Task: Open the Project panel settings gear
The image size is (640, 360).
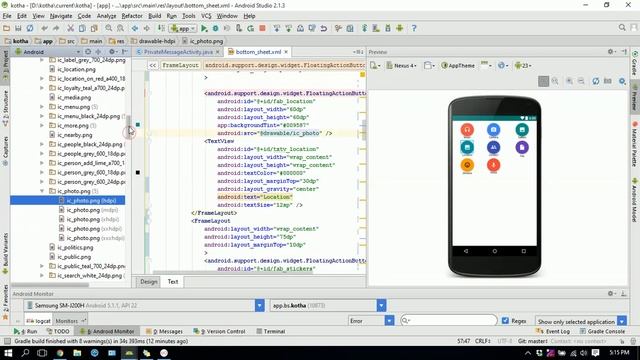Action: pyautogui.click(x=112, y=52)
